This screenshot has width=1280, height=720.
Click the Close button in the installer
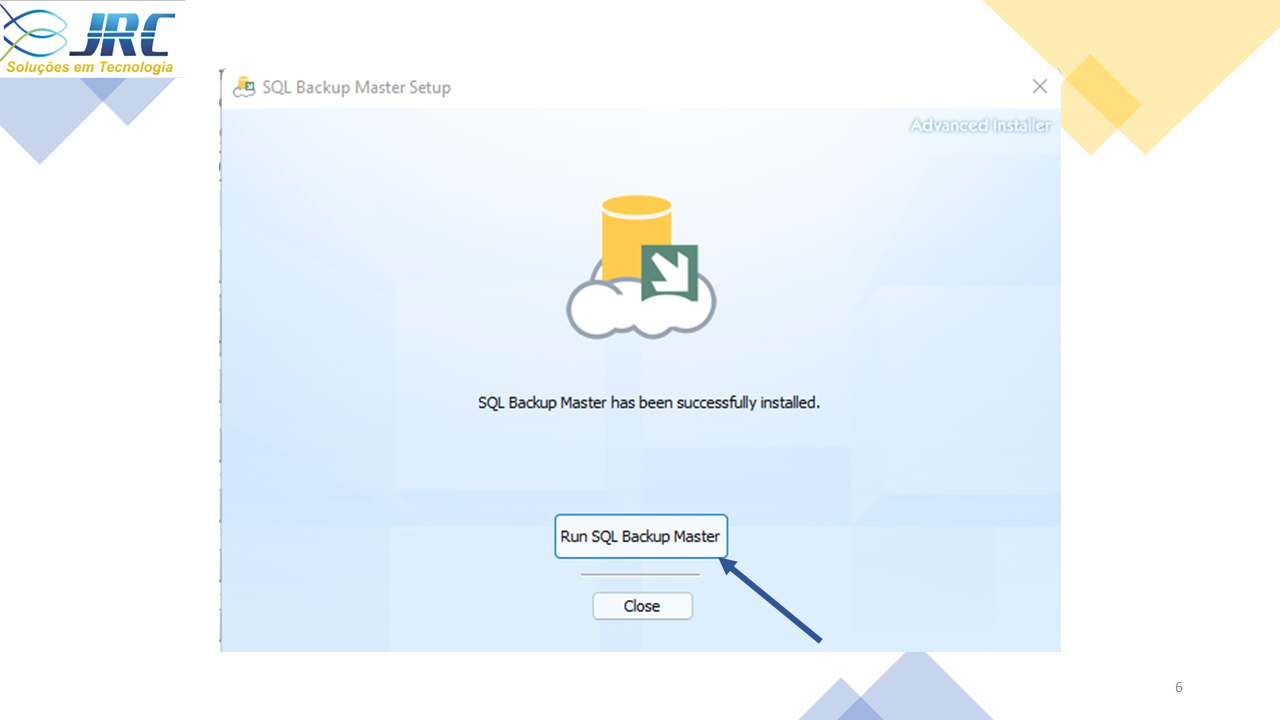pos(642,606)
